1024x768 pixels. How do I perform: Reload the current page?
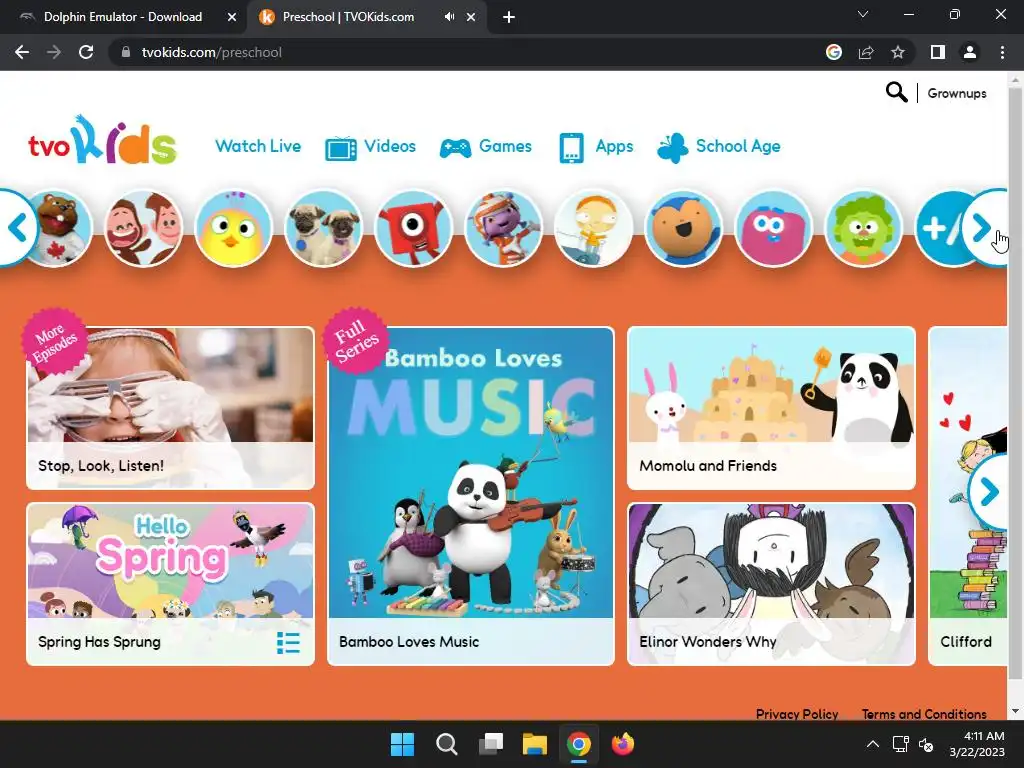(86, 52)
